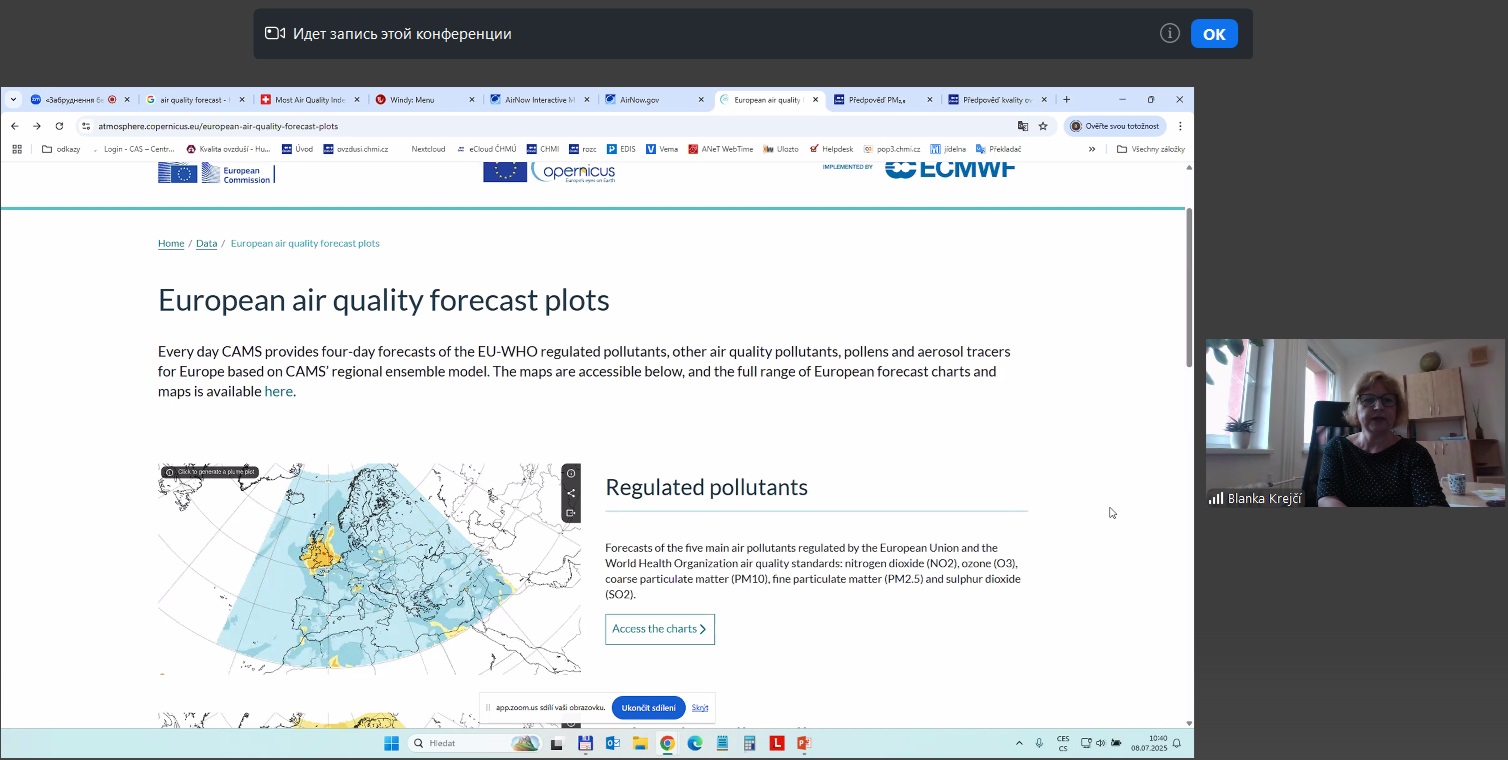Click the Access the charts button
The image size is (1508, 760).
(x=660, y=629)
